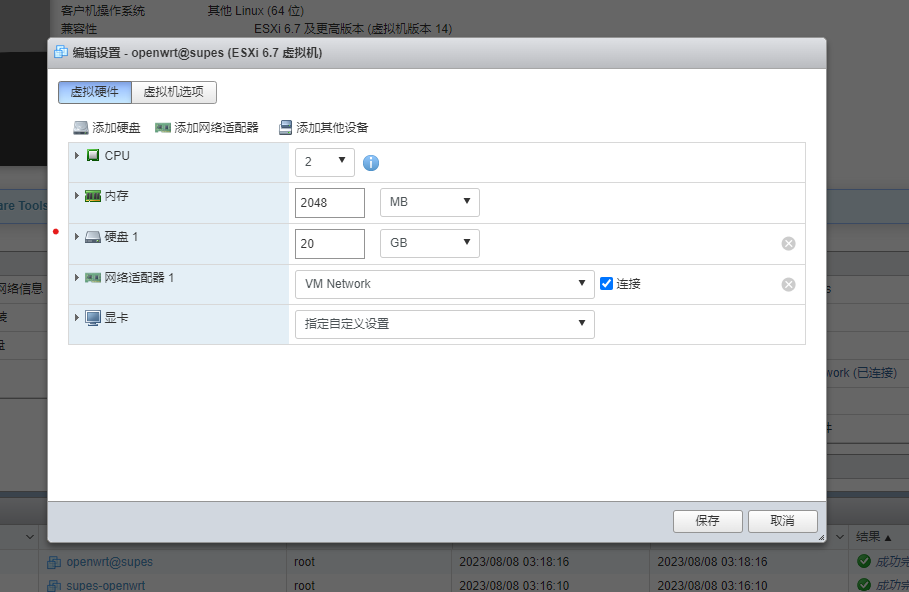This screenshot has height=592, width=909.
Task: Click the CPU device icon
Action: [93, 155]
